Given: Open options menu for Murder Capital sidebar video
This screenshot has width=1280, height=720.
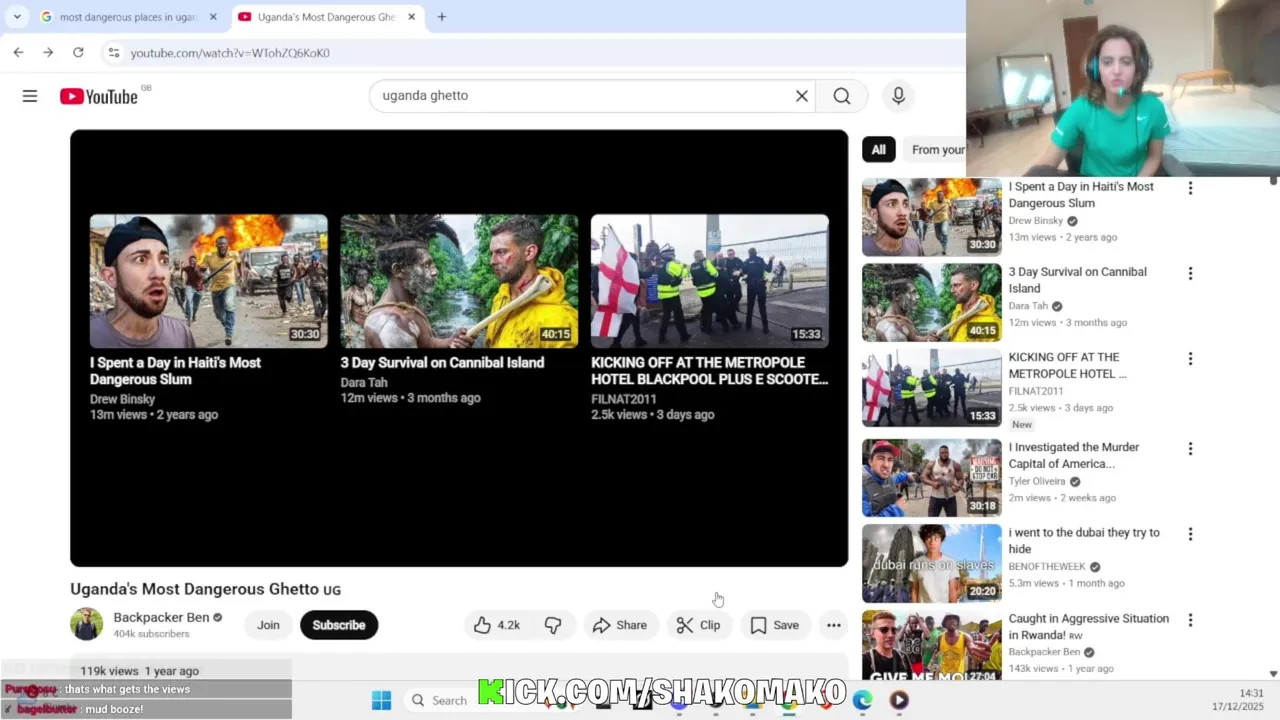Looking at the screenshot, I should [1190, 449].
